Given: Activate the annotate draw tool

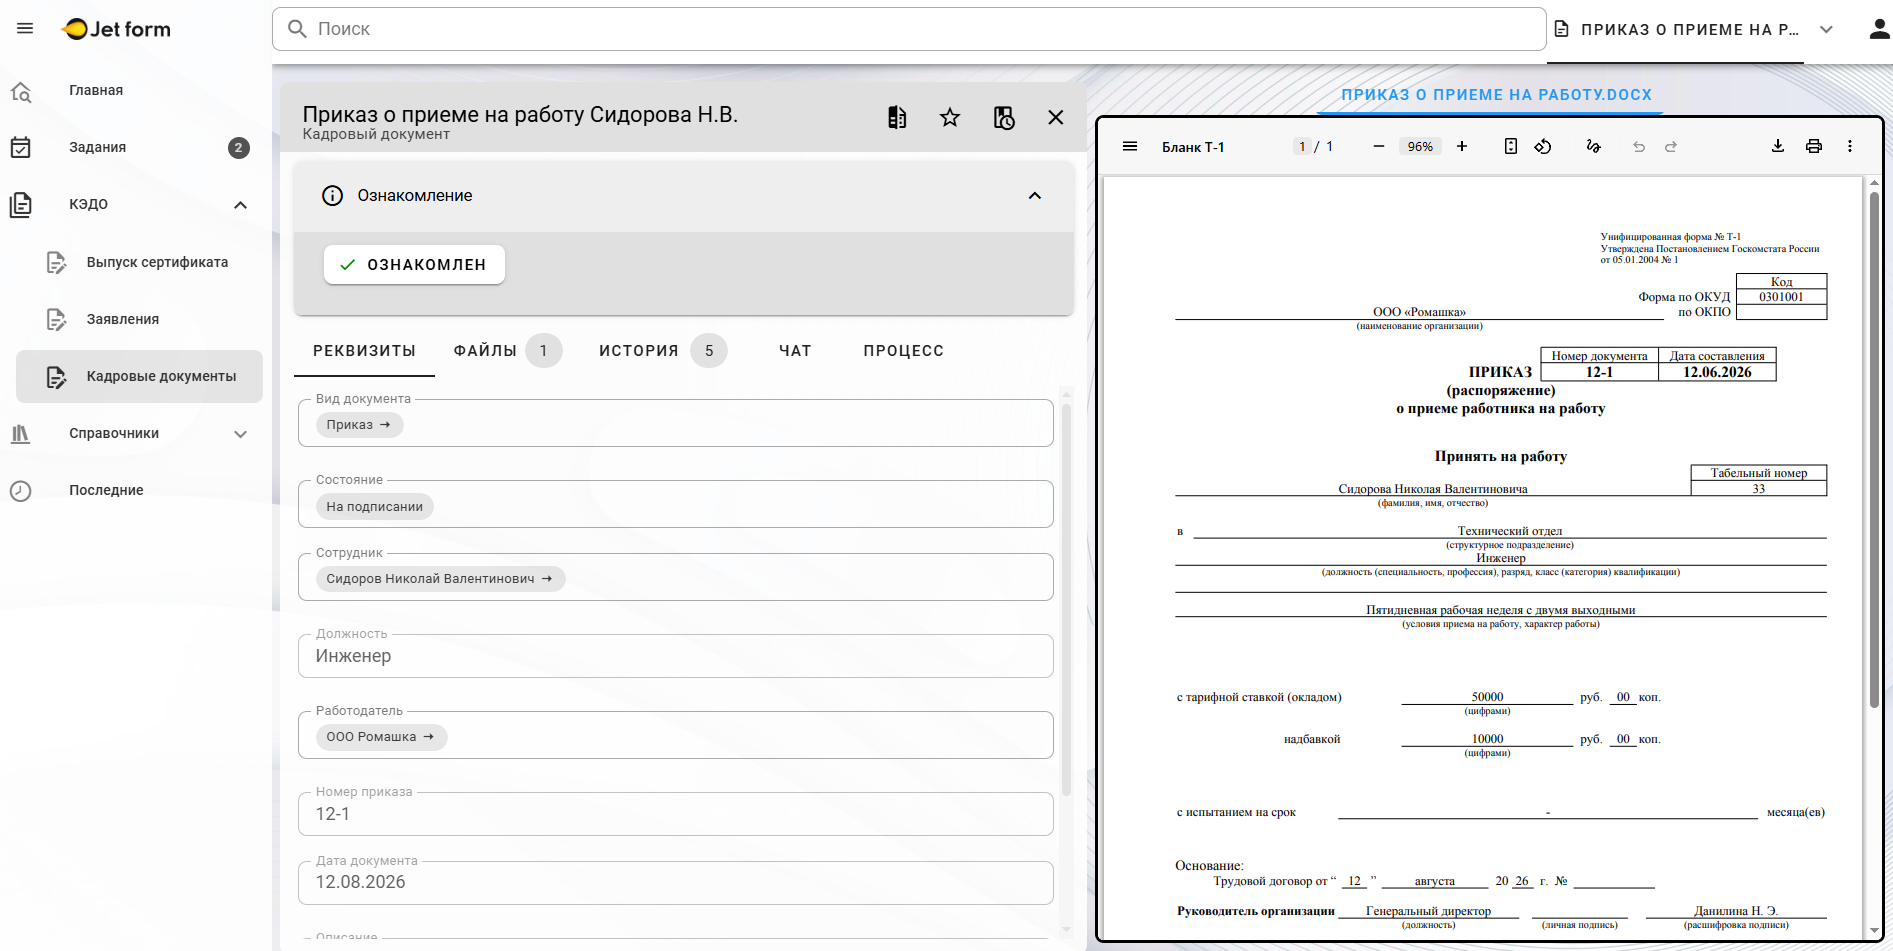Looking at the screenshot, I should pos(1594,147).
